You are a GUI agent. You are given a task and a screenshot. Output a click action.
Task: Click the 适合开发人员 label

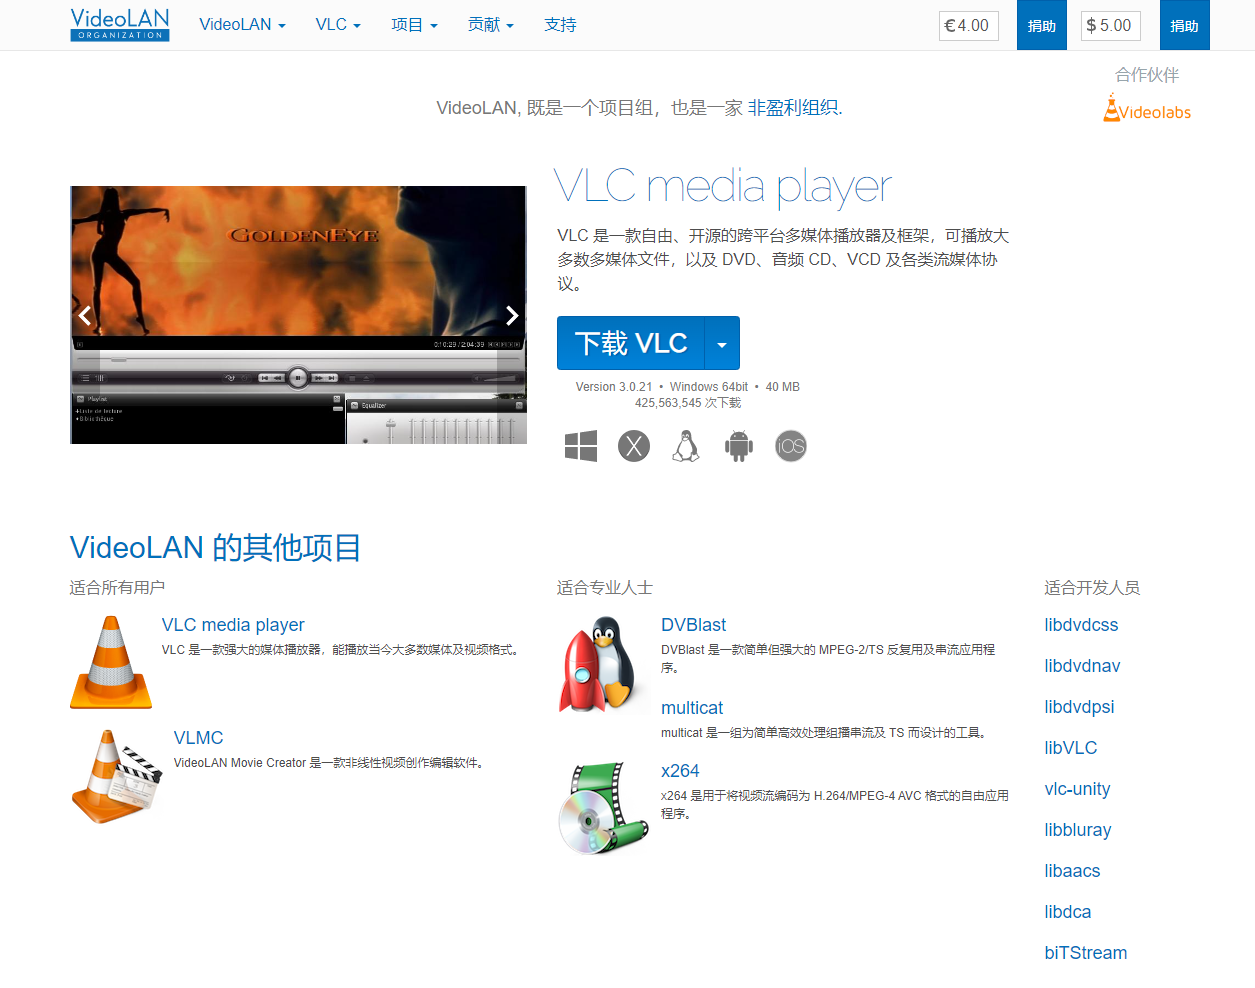click(1092, 588)
